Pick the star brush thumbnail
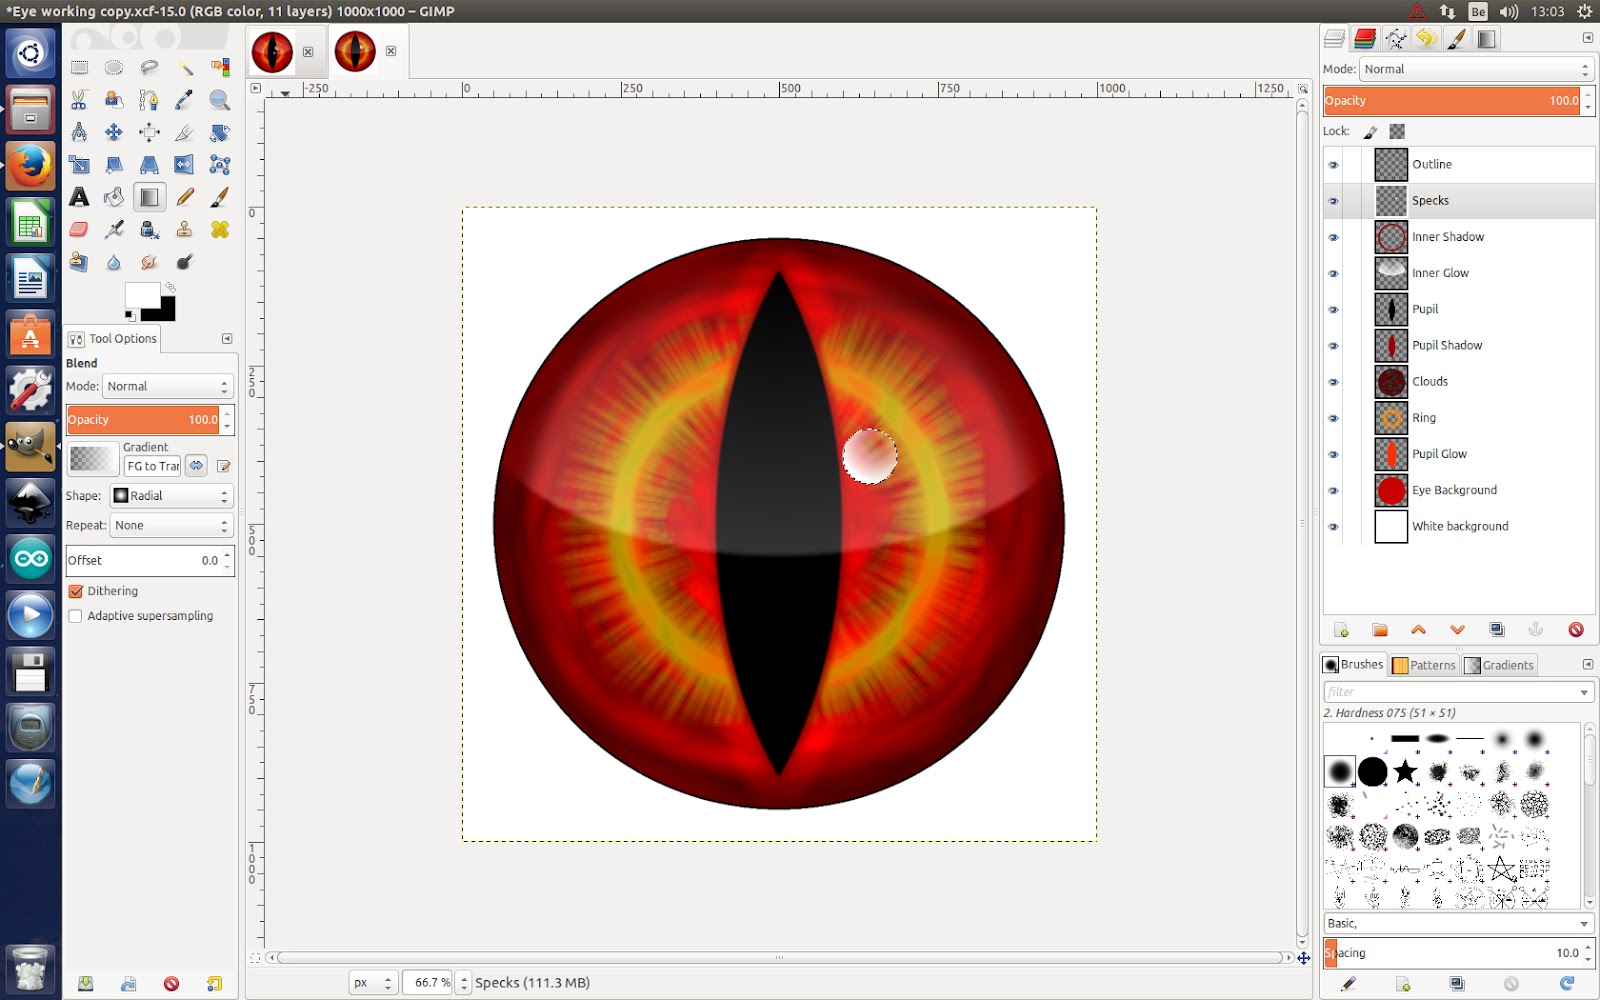 1404,771
